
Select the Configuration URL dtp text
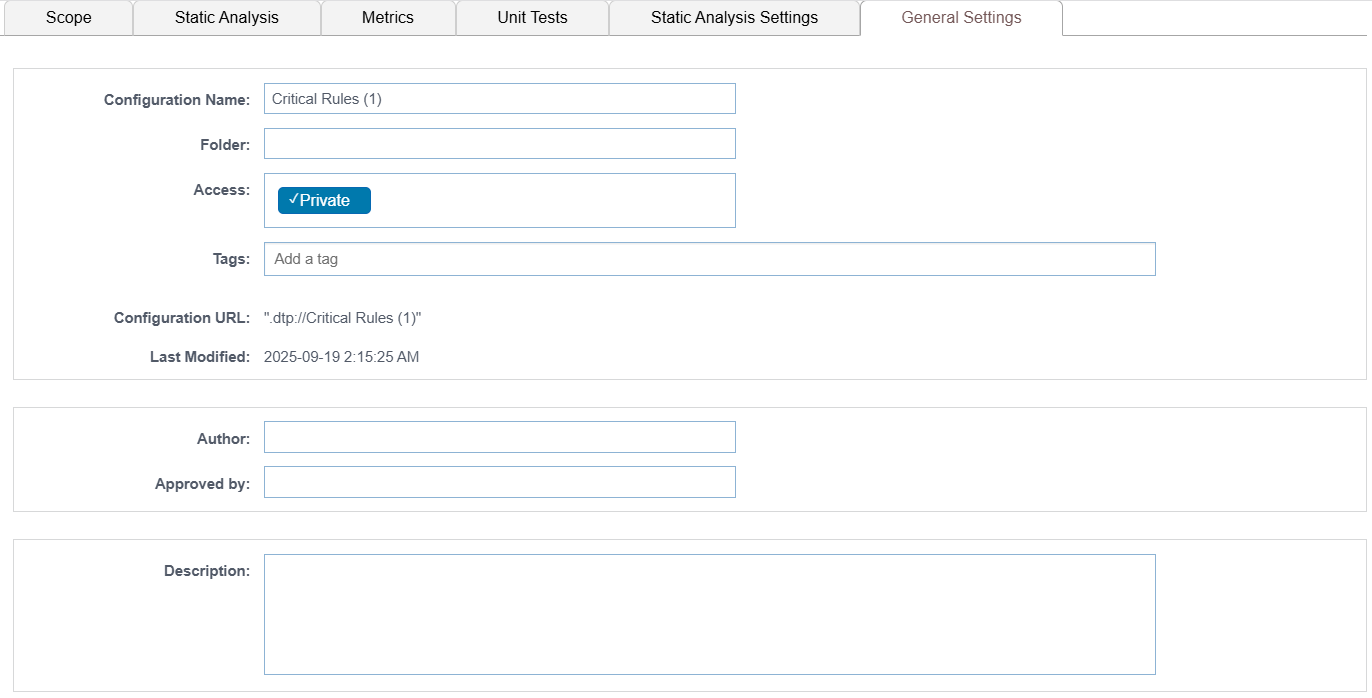[343, 318]
